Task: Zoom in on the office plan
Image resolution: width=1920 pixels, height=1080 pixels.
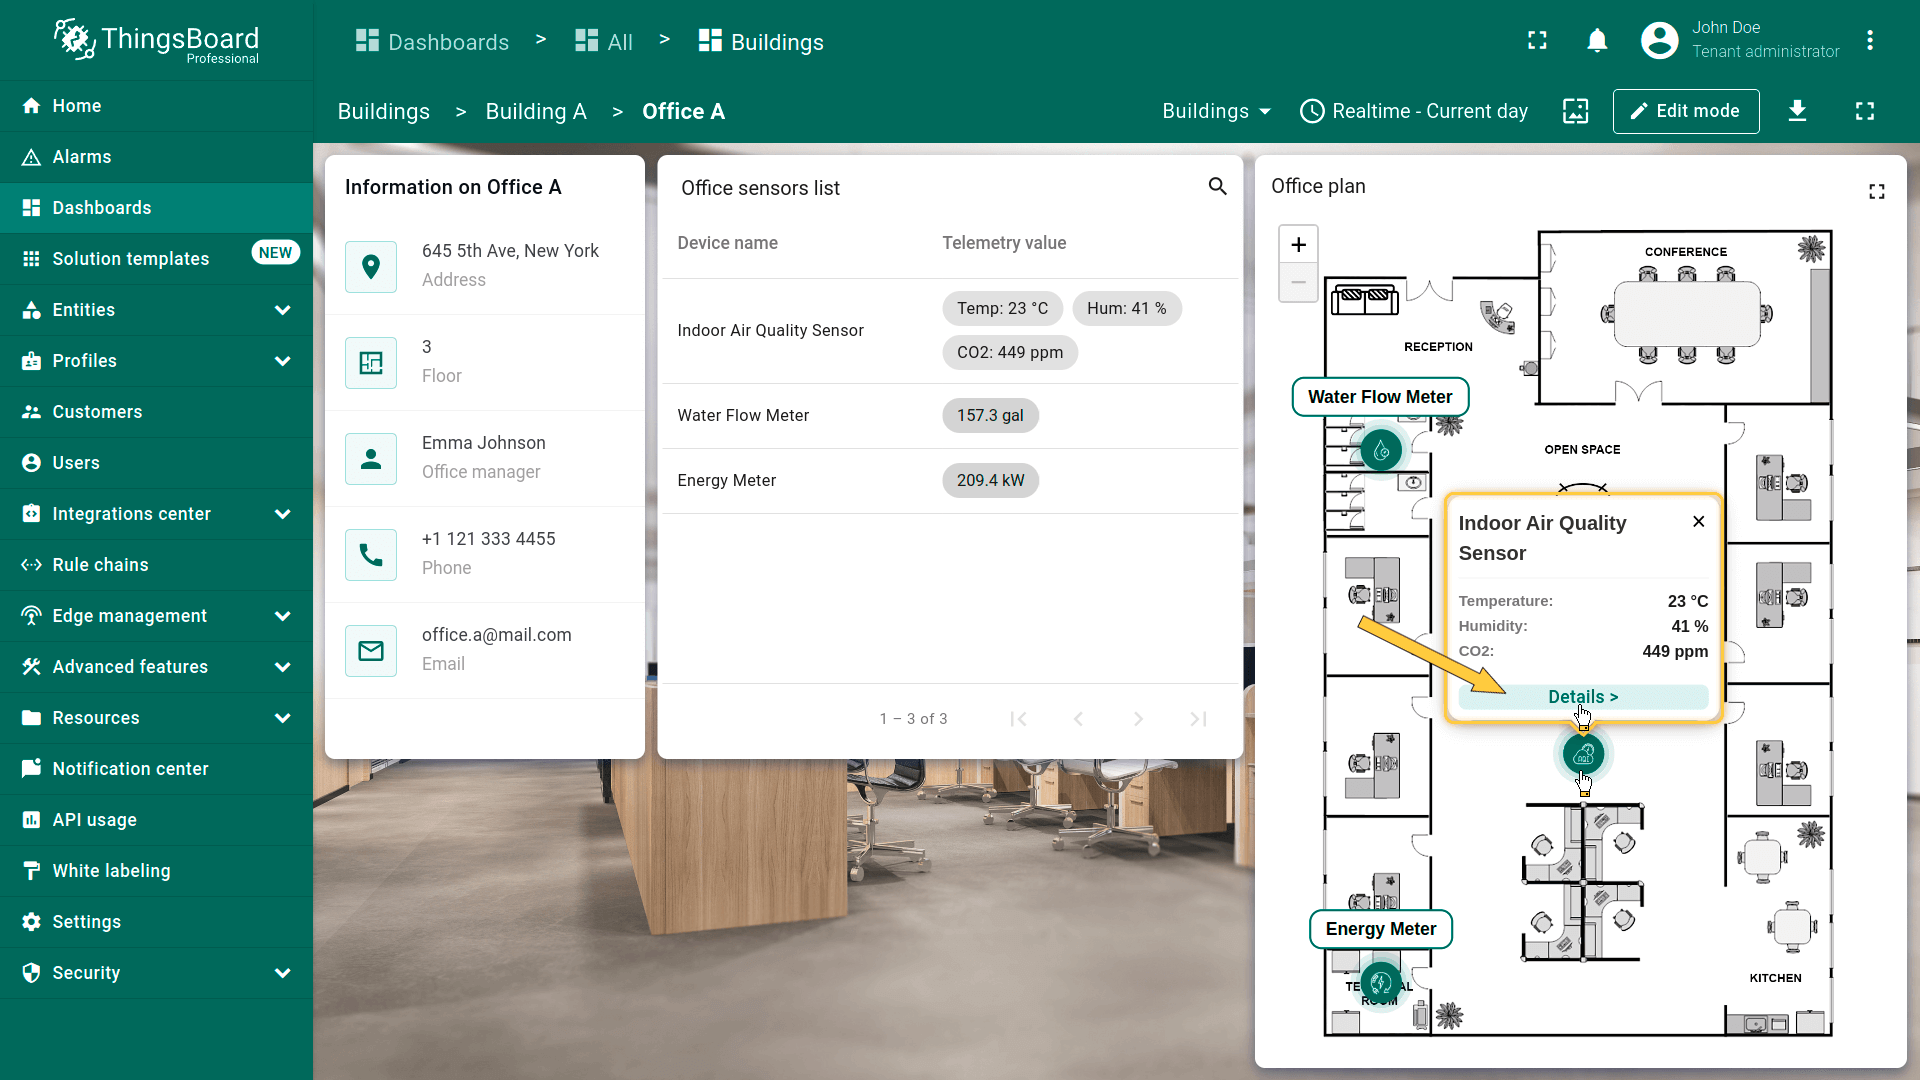Action: [1298, 245]
